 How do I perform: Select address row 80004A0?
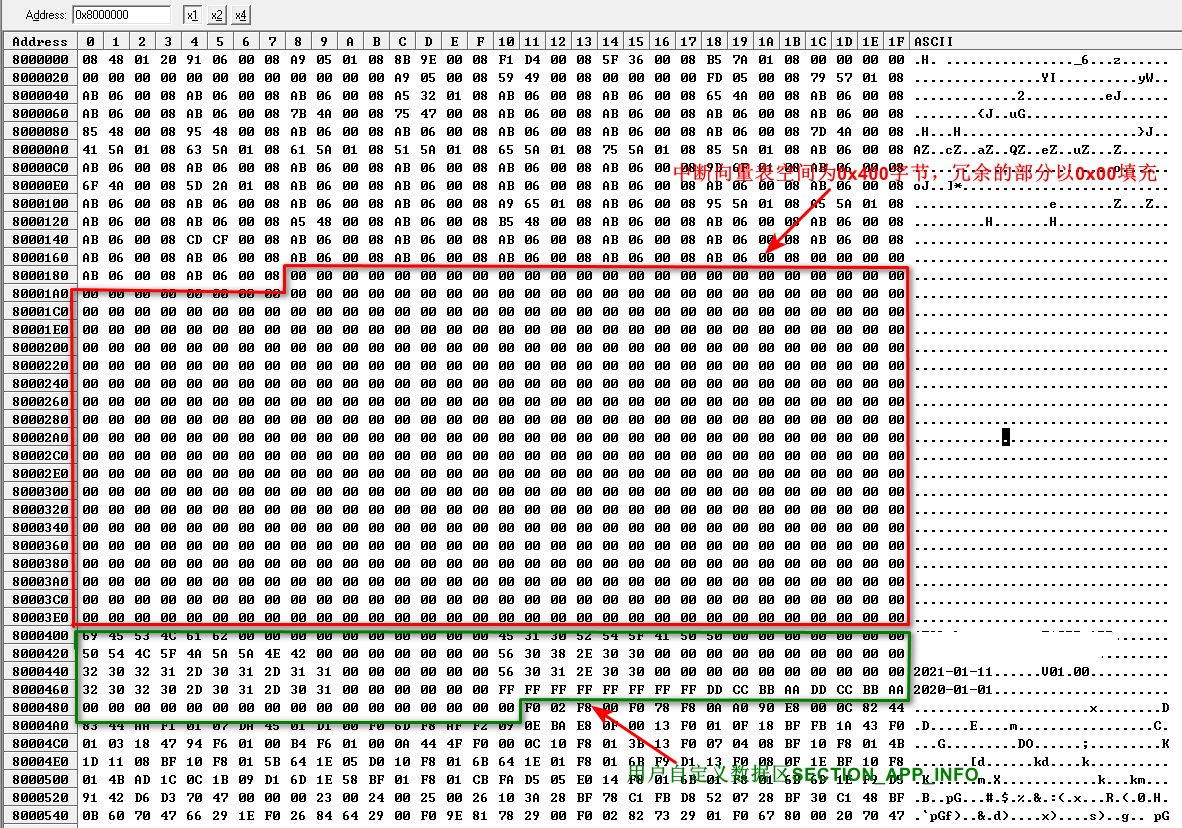point(40,726)
